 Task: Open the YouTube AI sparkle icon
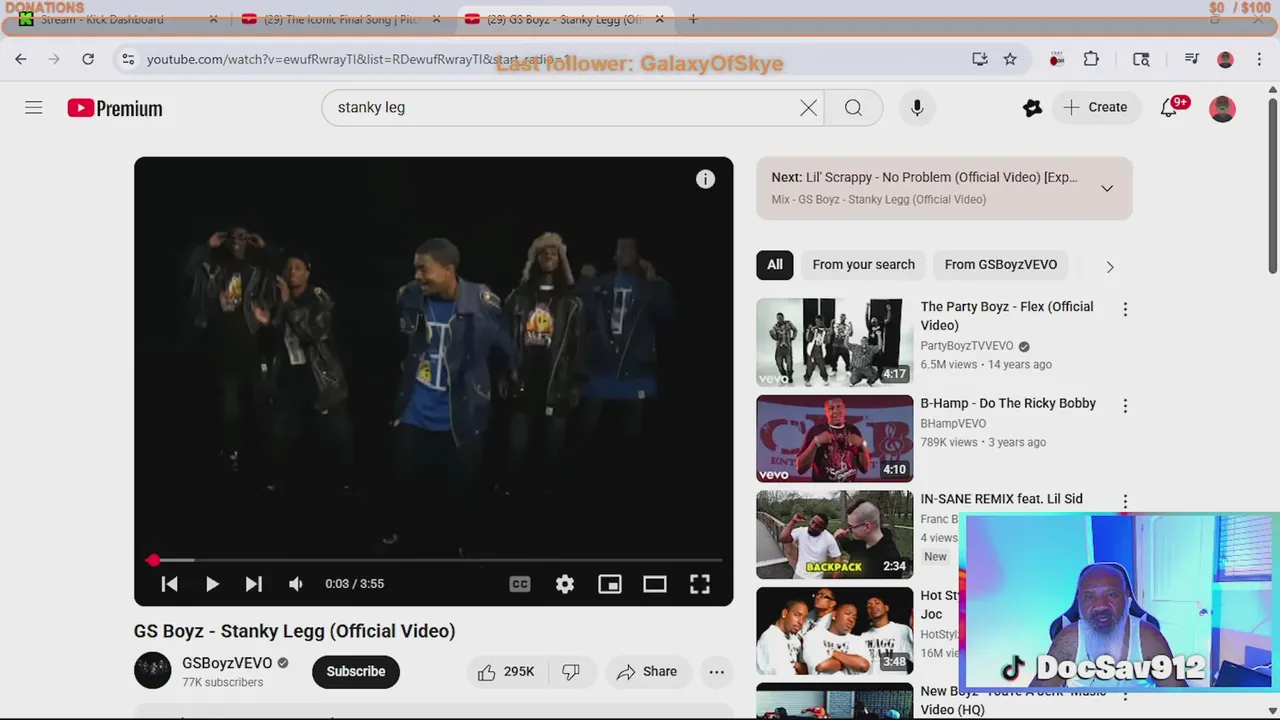point(1032,108)
